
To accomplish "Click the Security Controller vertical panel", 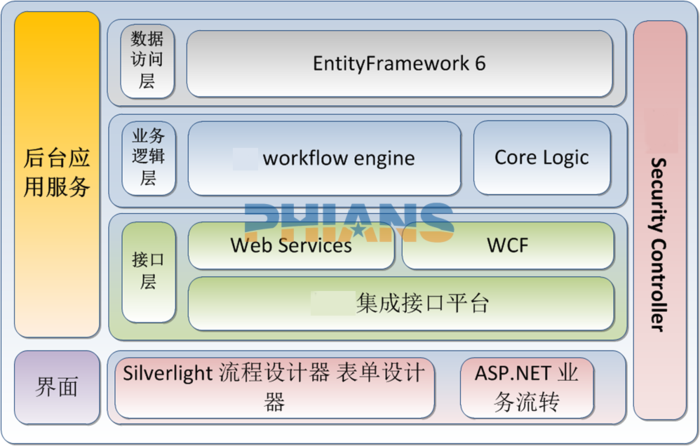I will click(660, 220).
